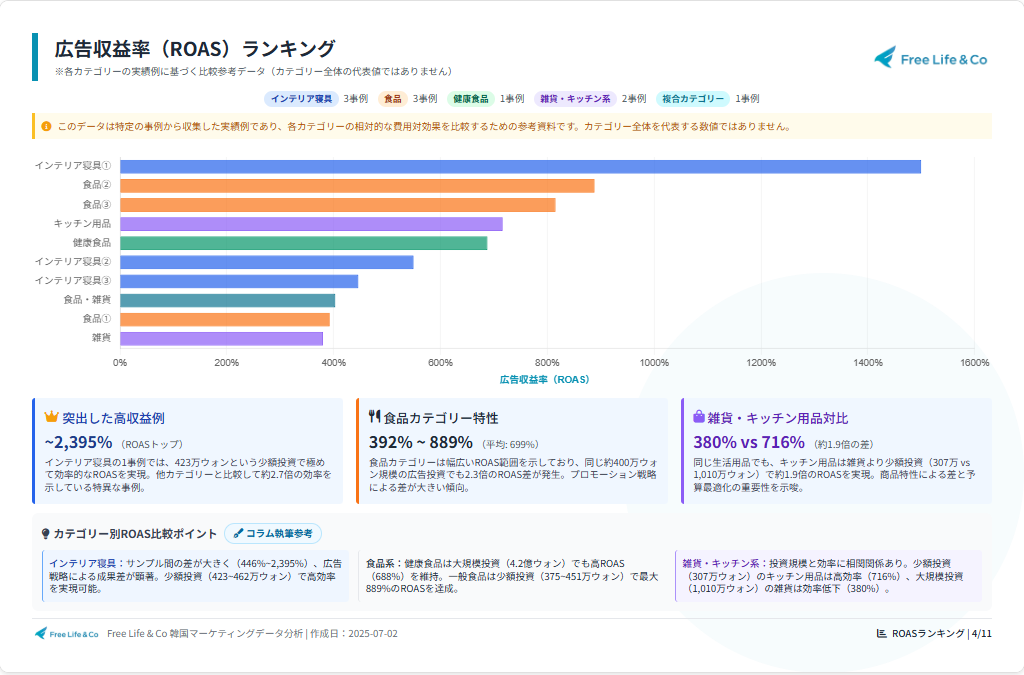This screenshot has width=1024, height=675.
Task: Select the 複合カテゴリー legend tag
Action: (692, 99)
